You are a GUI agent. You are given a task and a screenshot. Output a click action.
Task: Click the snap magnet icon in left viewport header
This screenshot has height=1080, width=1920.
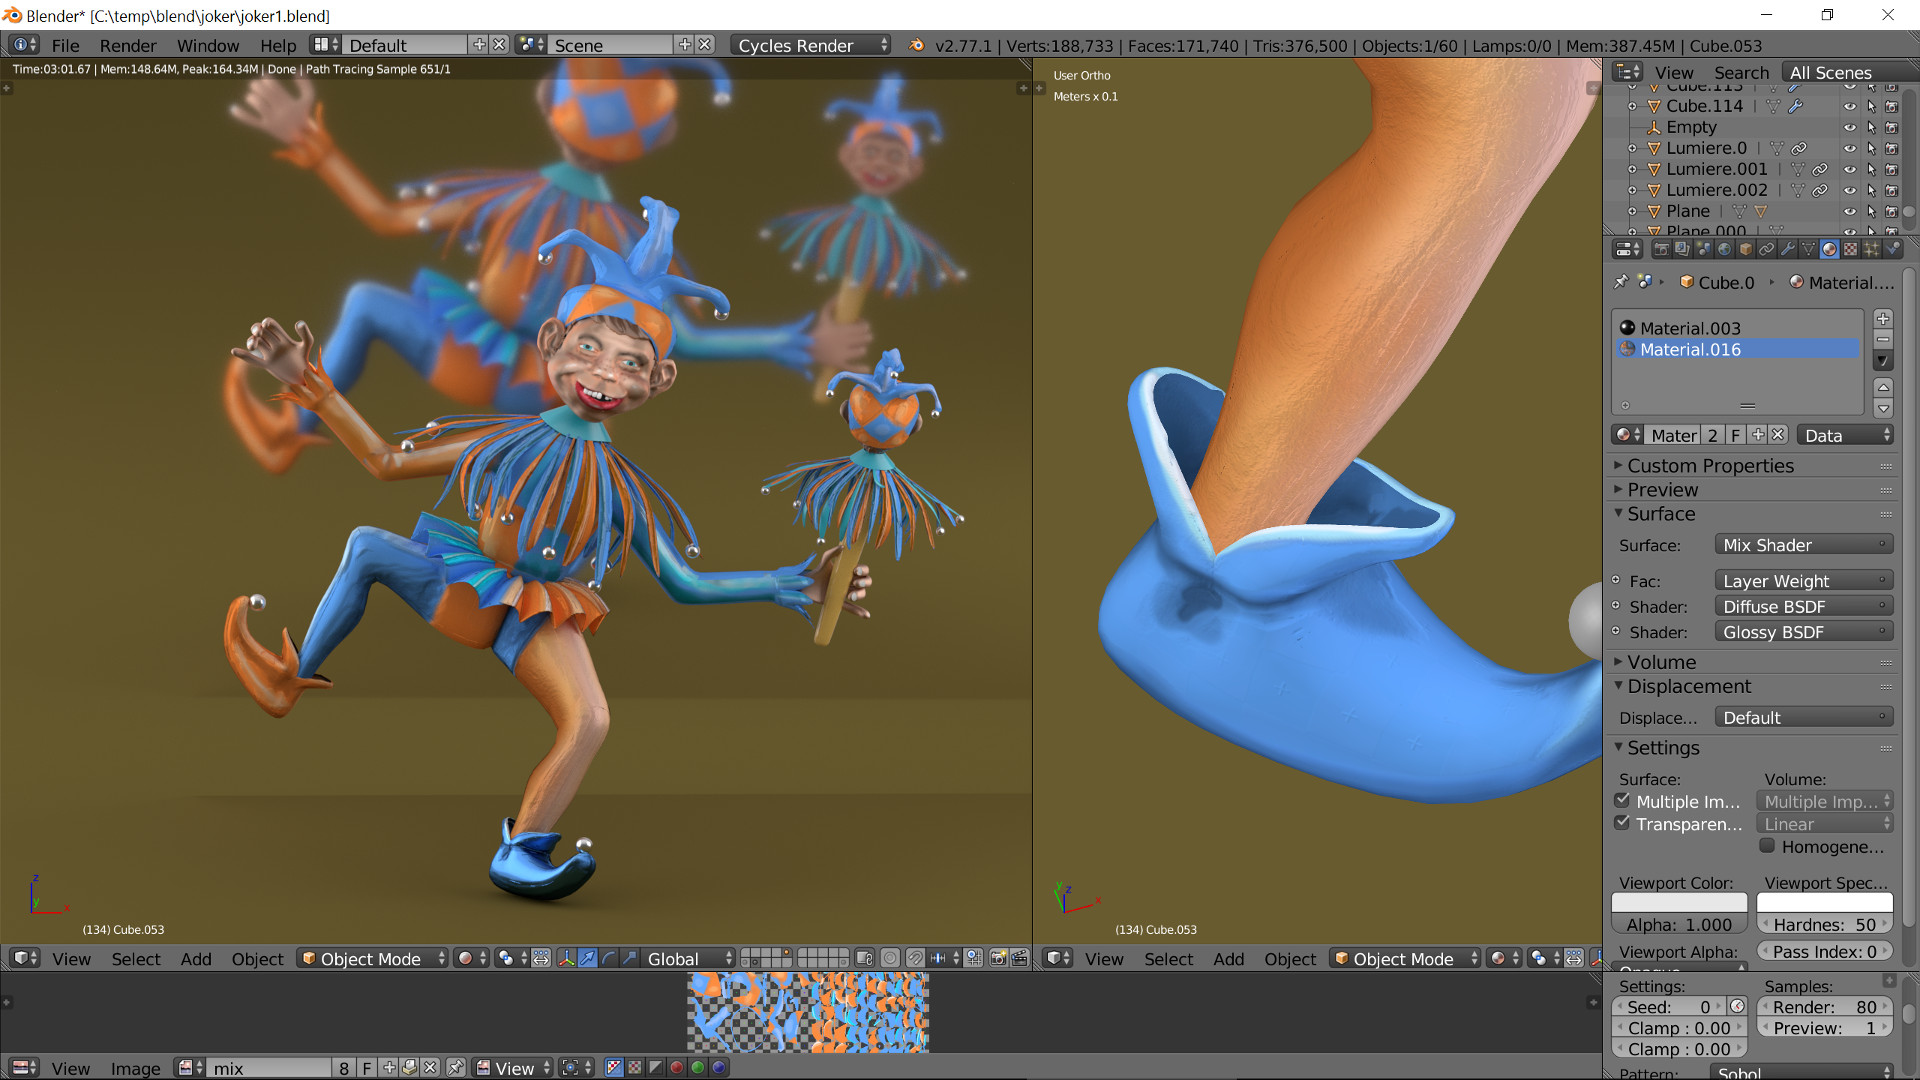click(915, 958)
